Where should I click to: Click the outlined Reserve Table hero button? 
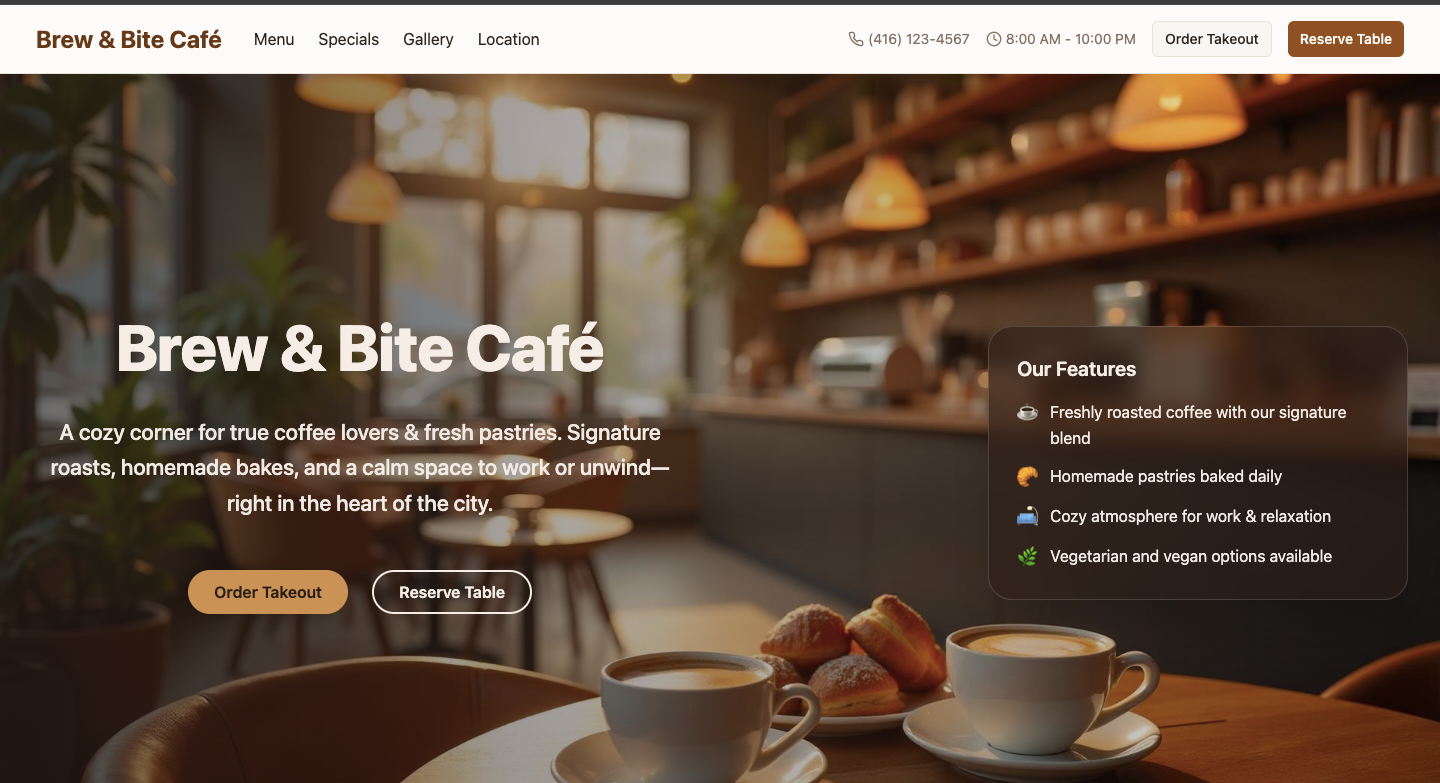click(x=452, y=592)
